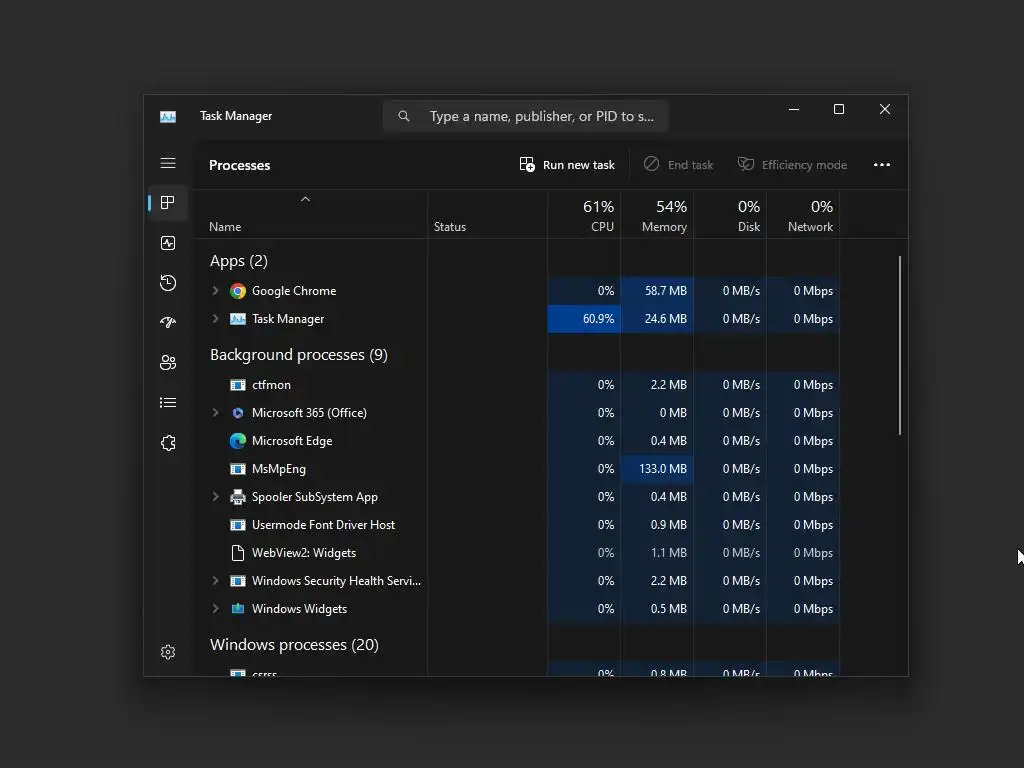Viewport: 1024px width, 768px height.
Task: Open the Details sidebar icon
Action: (168, 402)
